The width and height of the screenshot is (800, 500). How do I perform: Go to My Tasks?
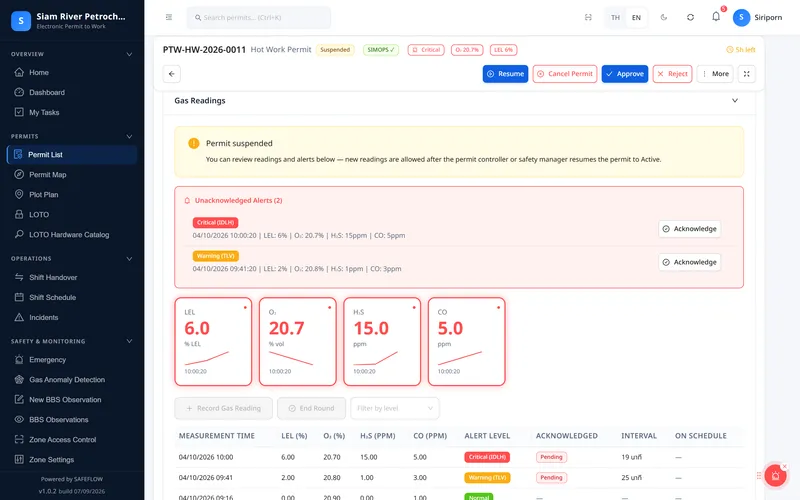click(71, 112)
